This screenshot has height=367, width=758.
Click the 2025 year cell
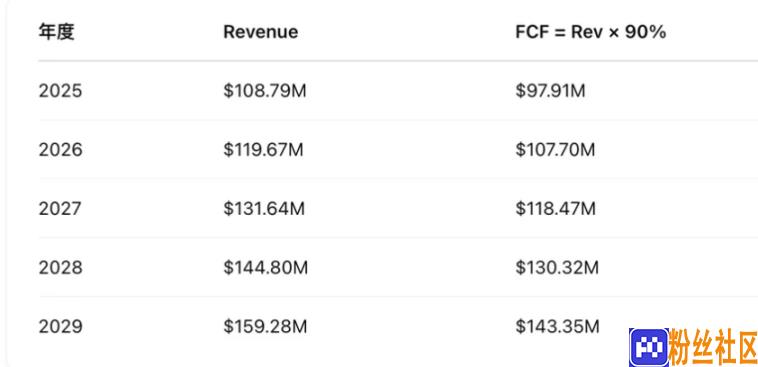pos(60,91)
